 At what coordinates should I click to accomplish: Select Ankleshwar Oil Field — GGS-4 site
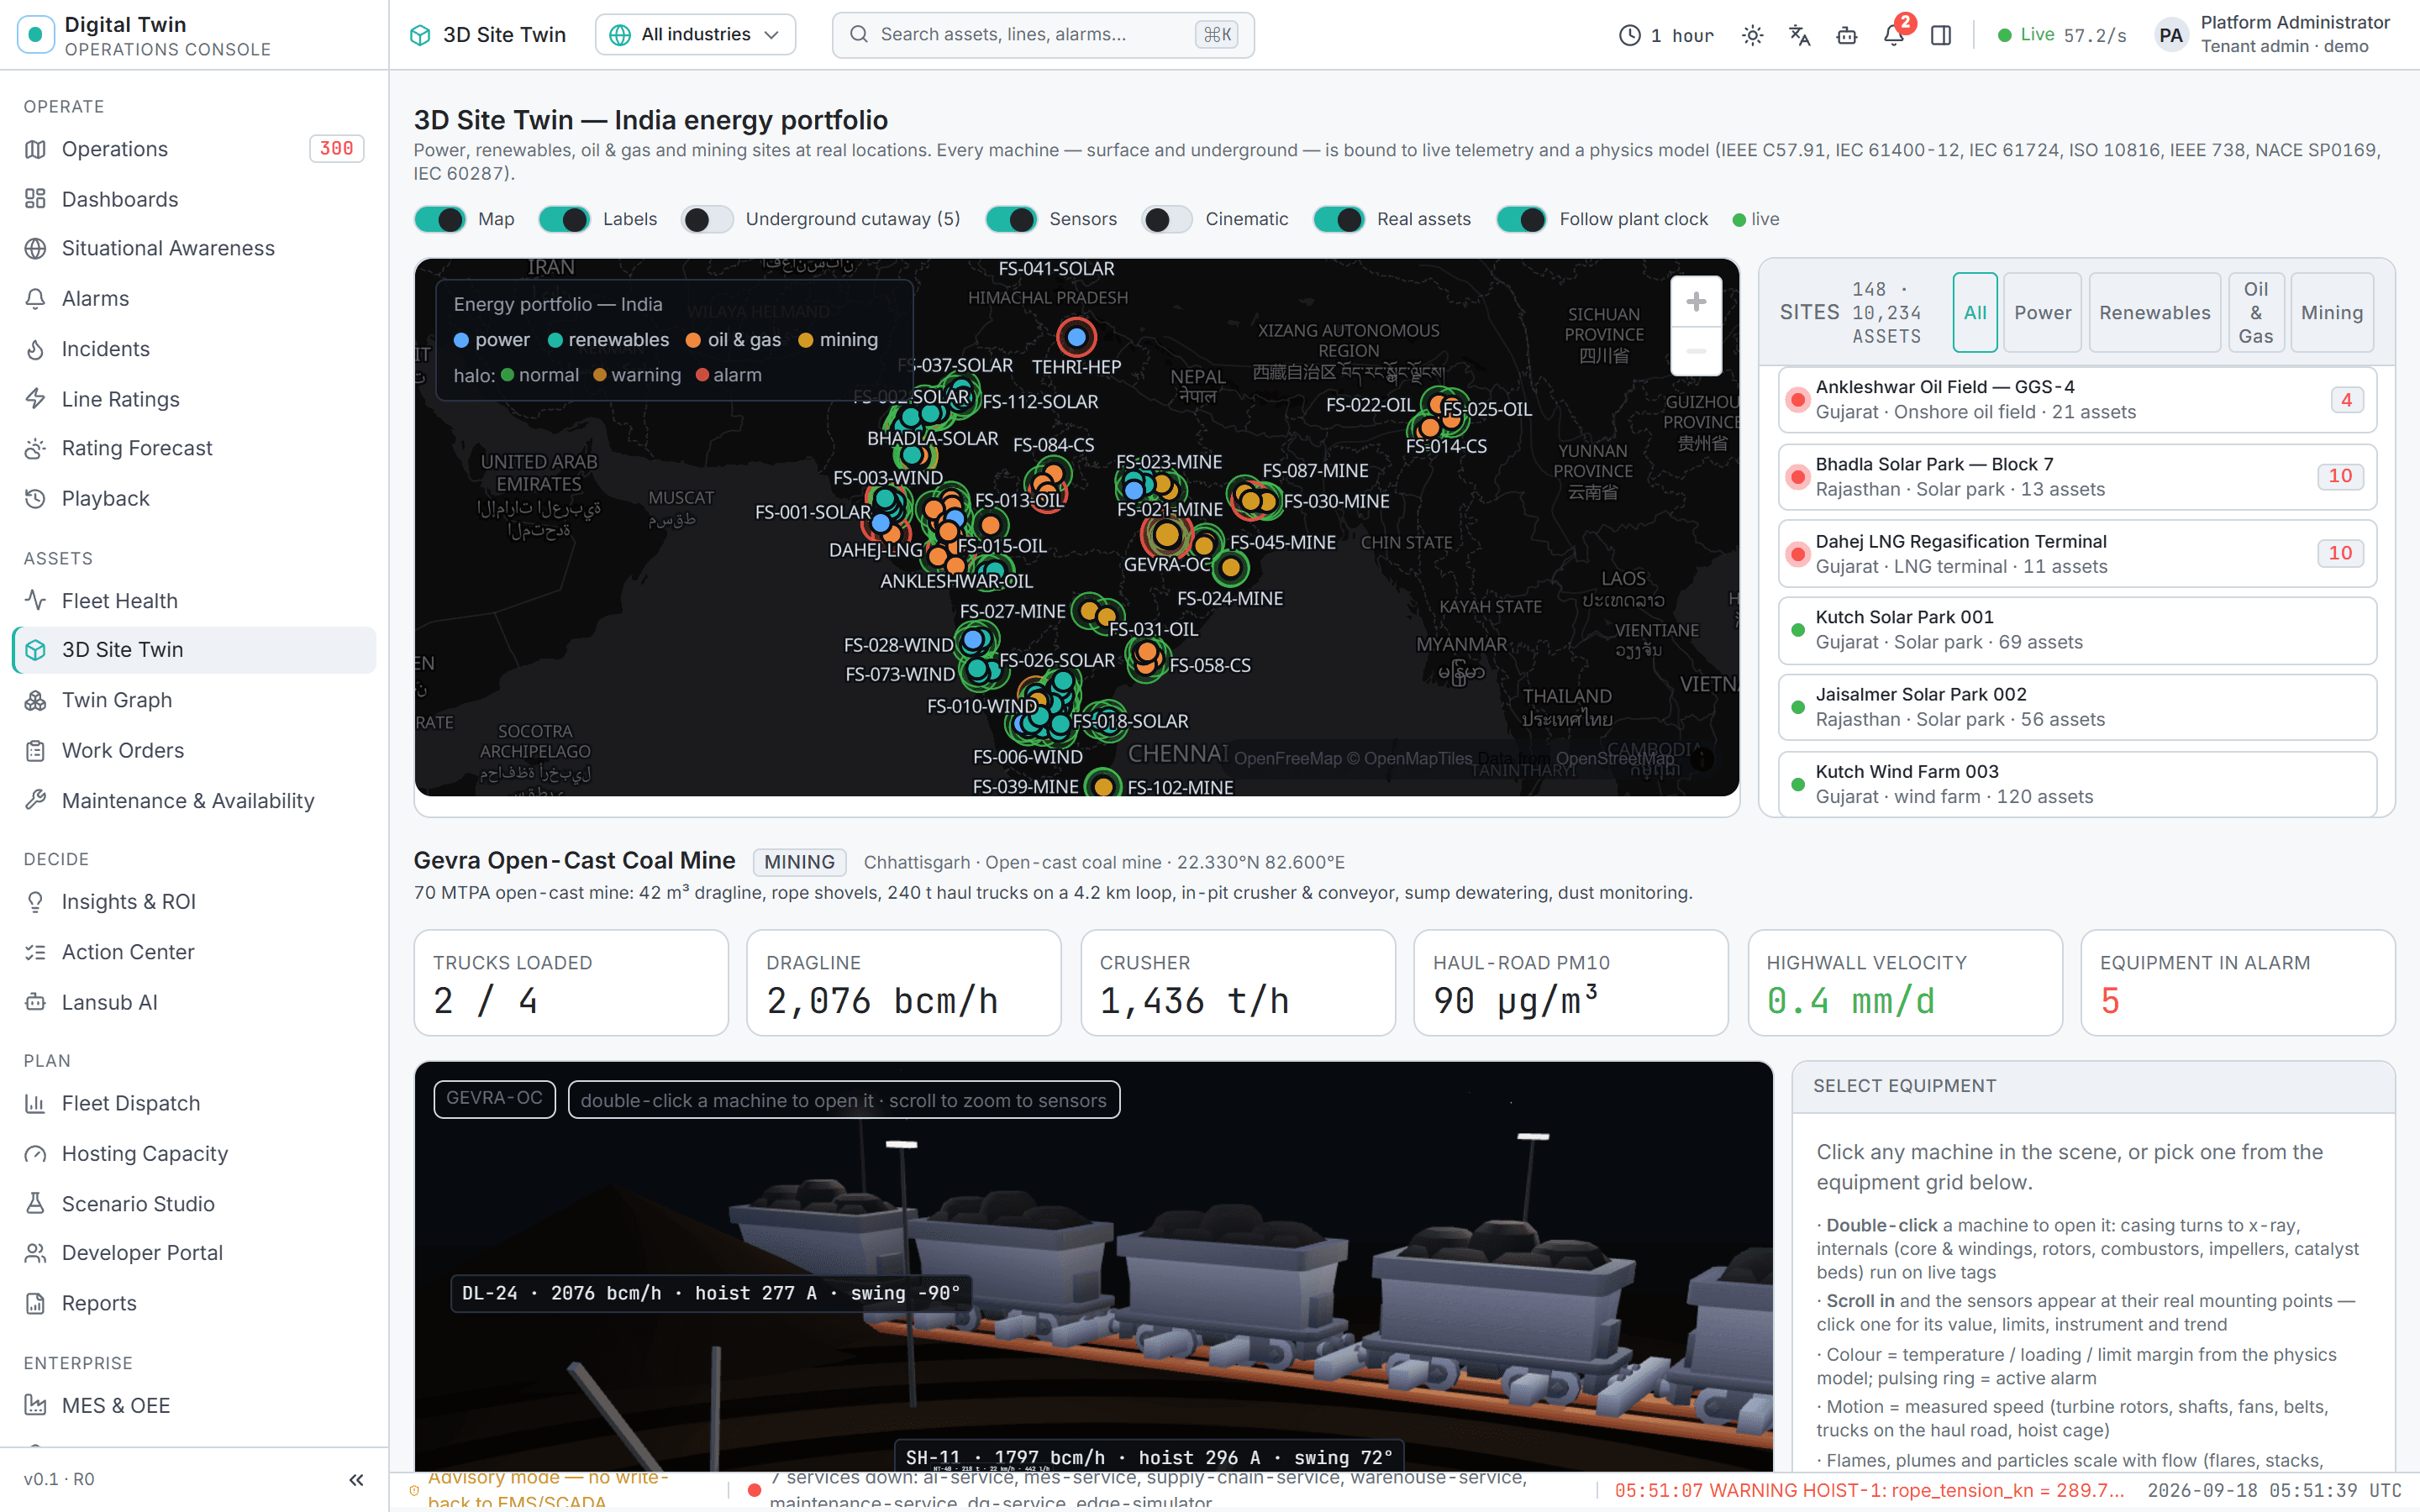(2077, 399)
